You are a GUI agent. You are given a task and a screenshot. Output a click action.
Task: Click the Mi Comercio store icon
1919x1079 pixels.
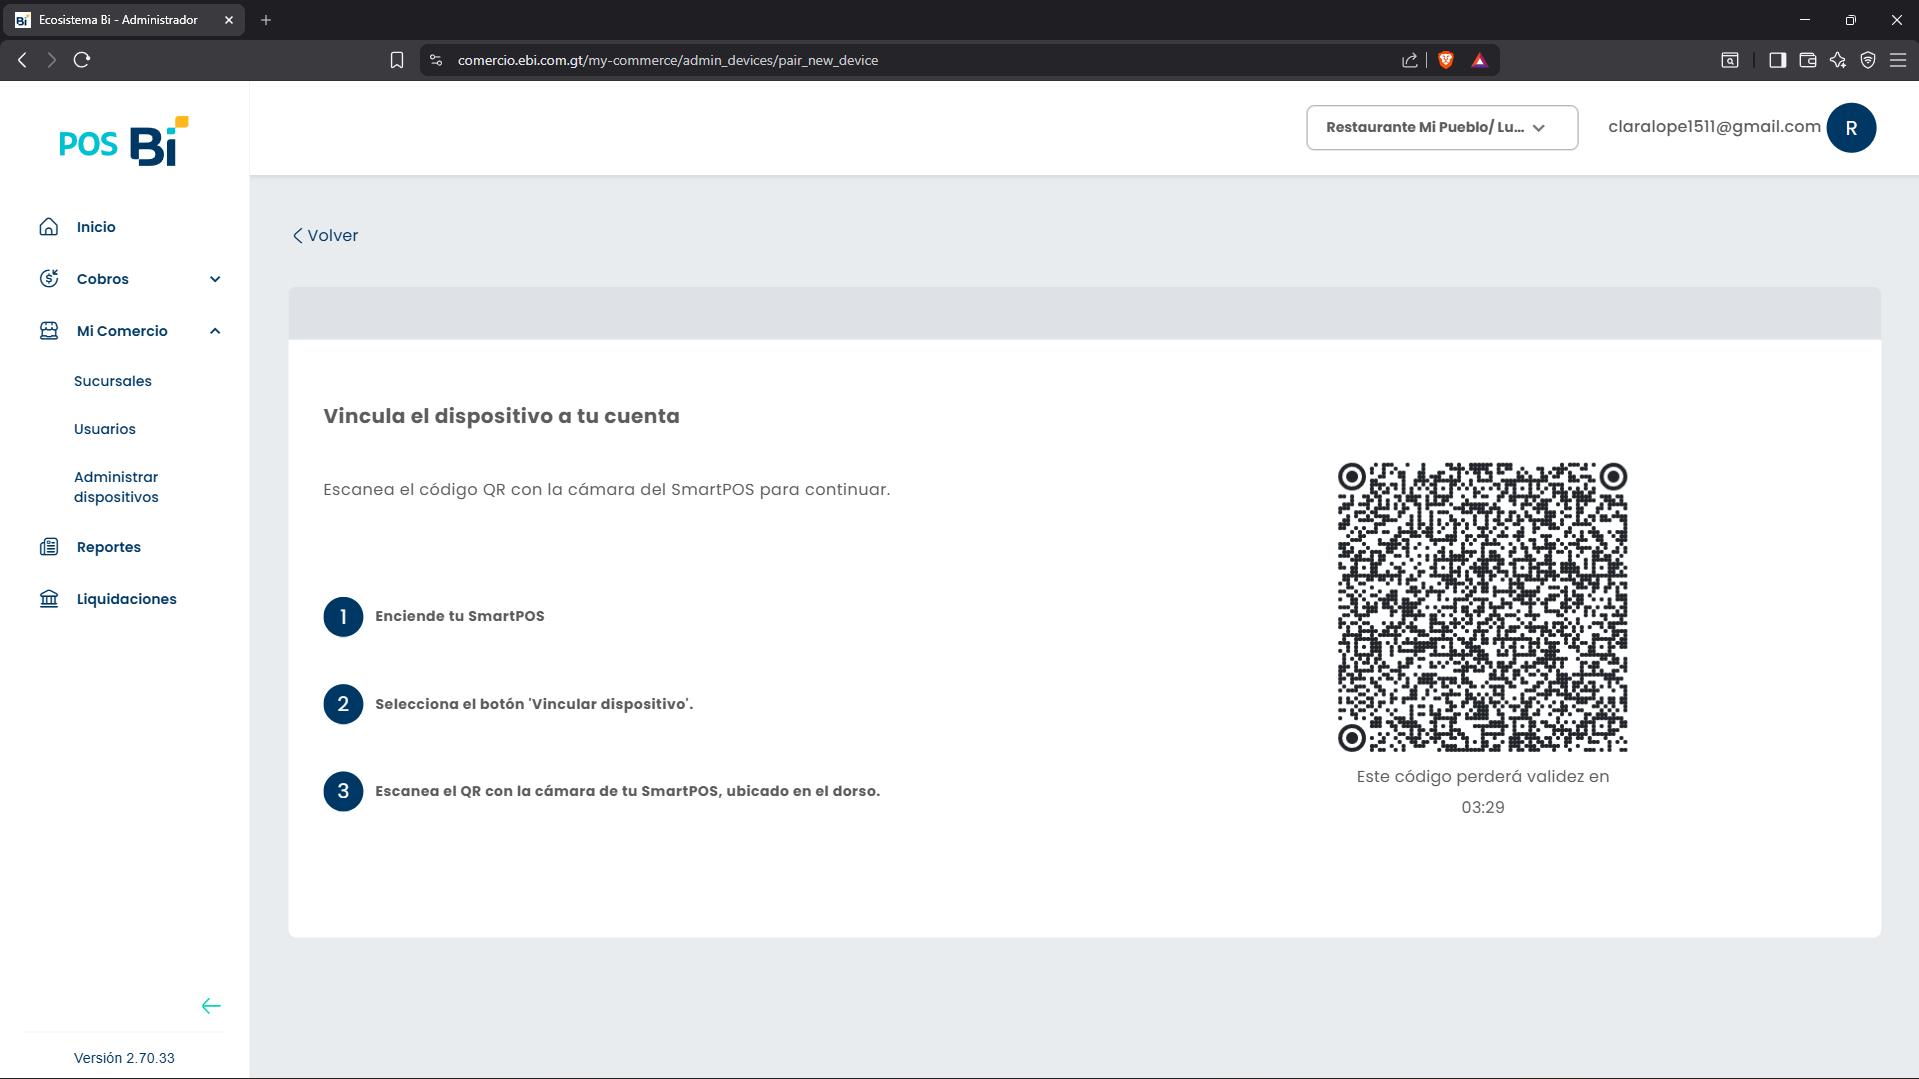(x=49, y=331)
